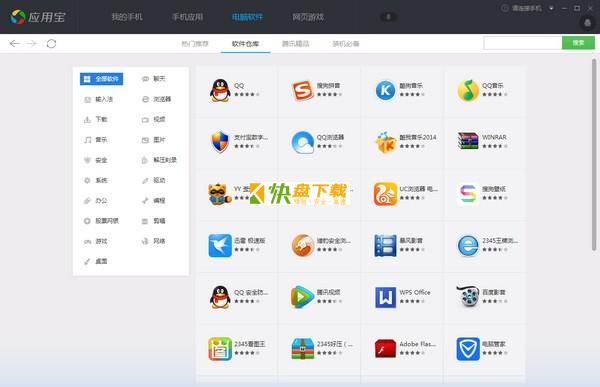Go forward with the right arrow
This screenshot has width=600, height=387.
click(31, 44)
